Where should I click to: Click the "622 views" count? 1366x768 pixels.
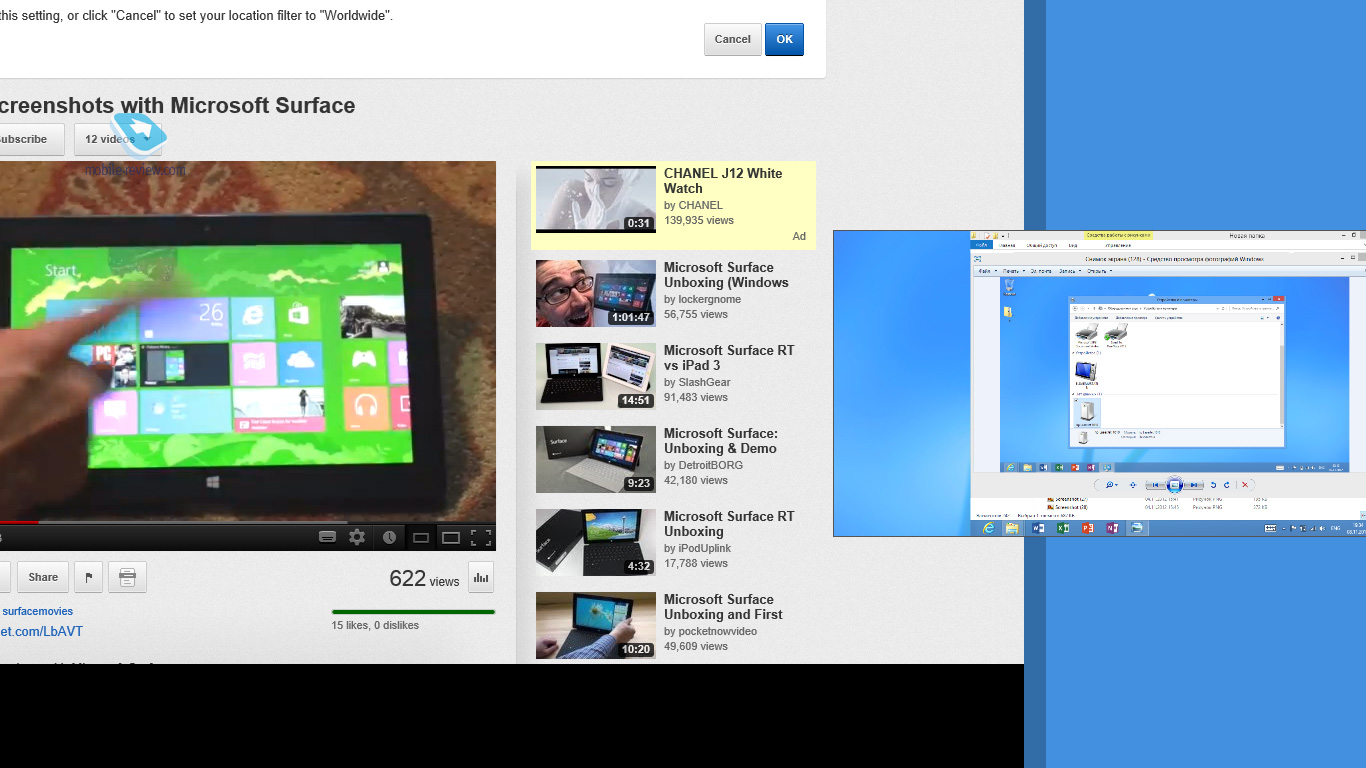[424, 578]
